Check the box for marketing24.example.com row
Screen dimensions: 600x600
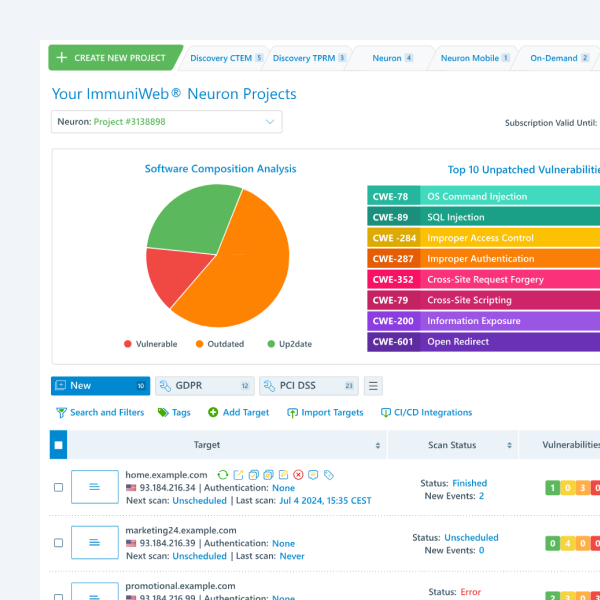tap(58, 543)
